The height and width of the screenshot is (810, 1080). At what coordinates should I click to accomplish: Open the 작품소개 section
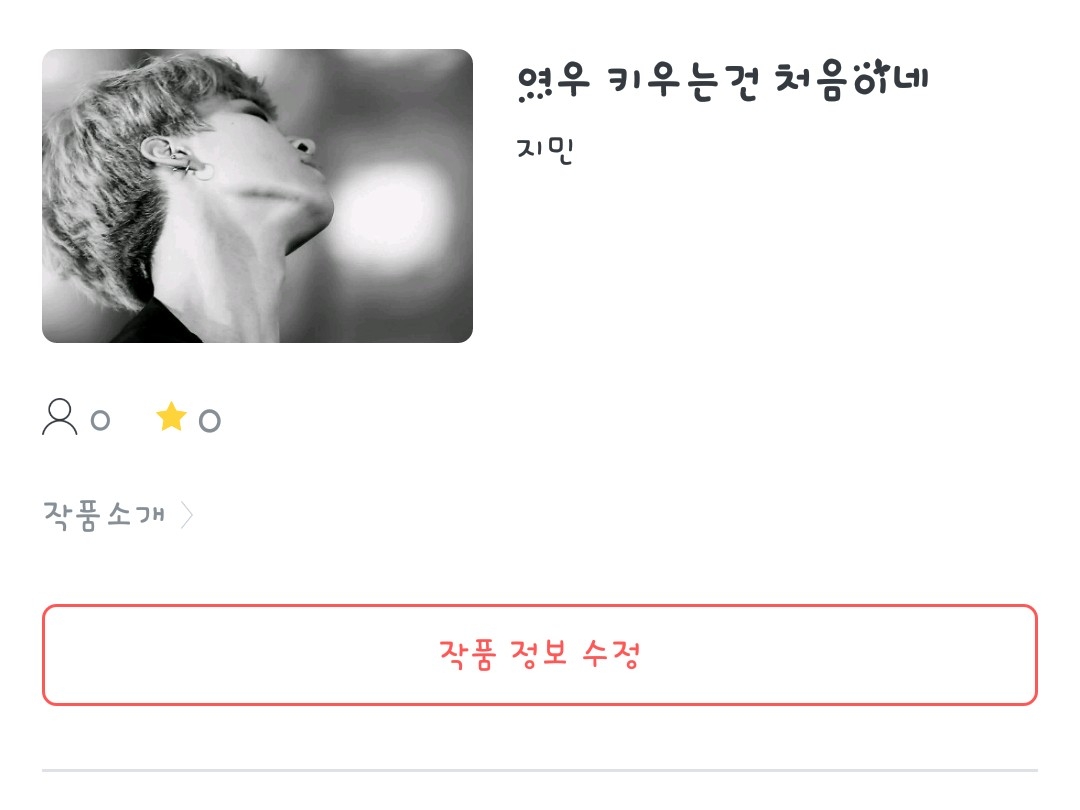(x=118, y=515)
